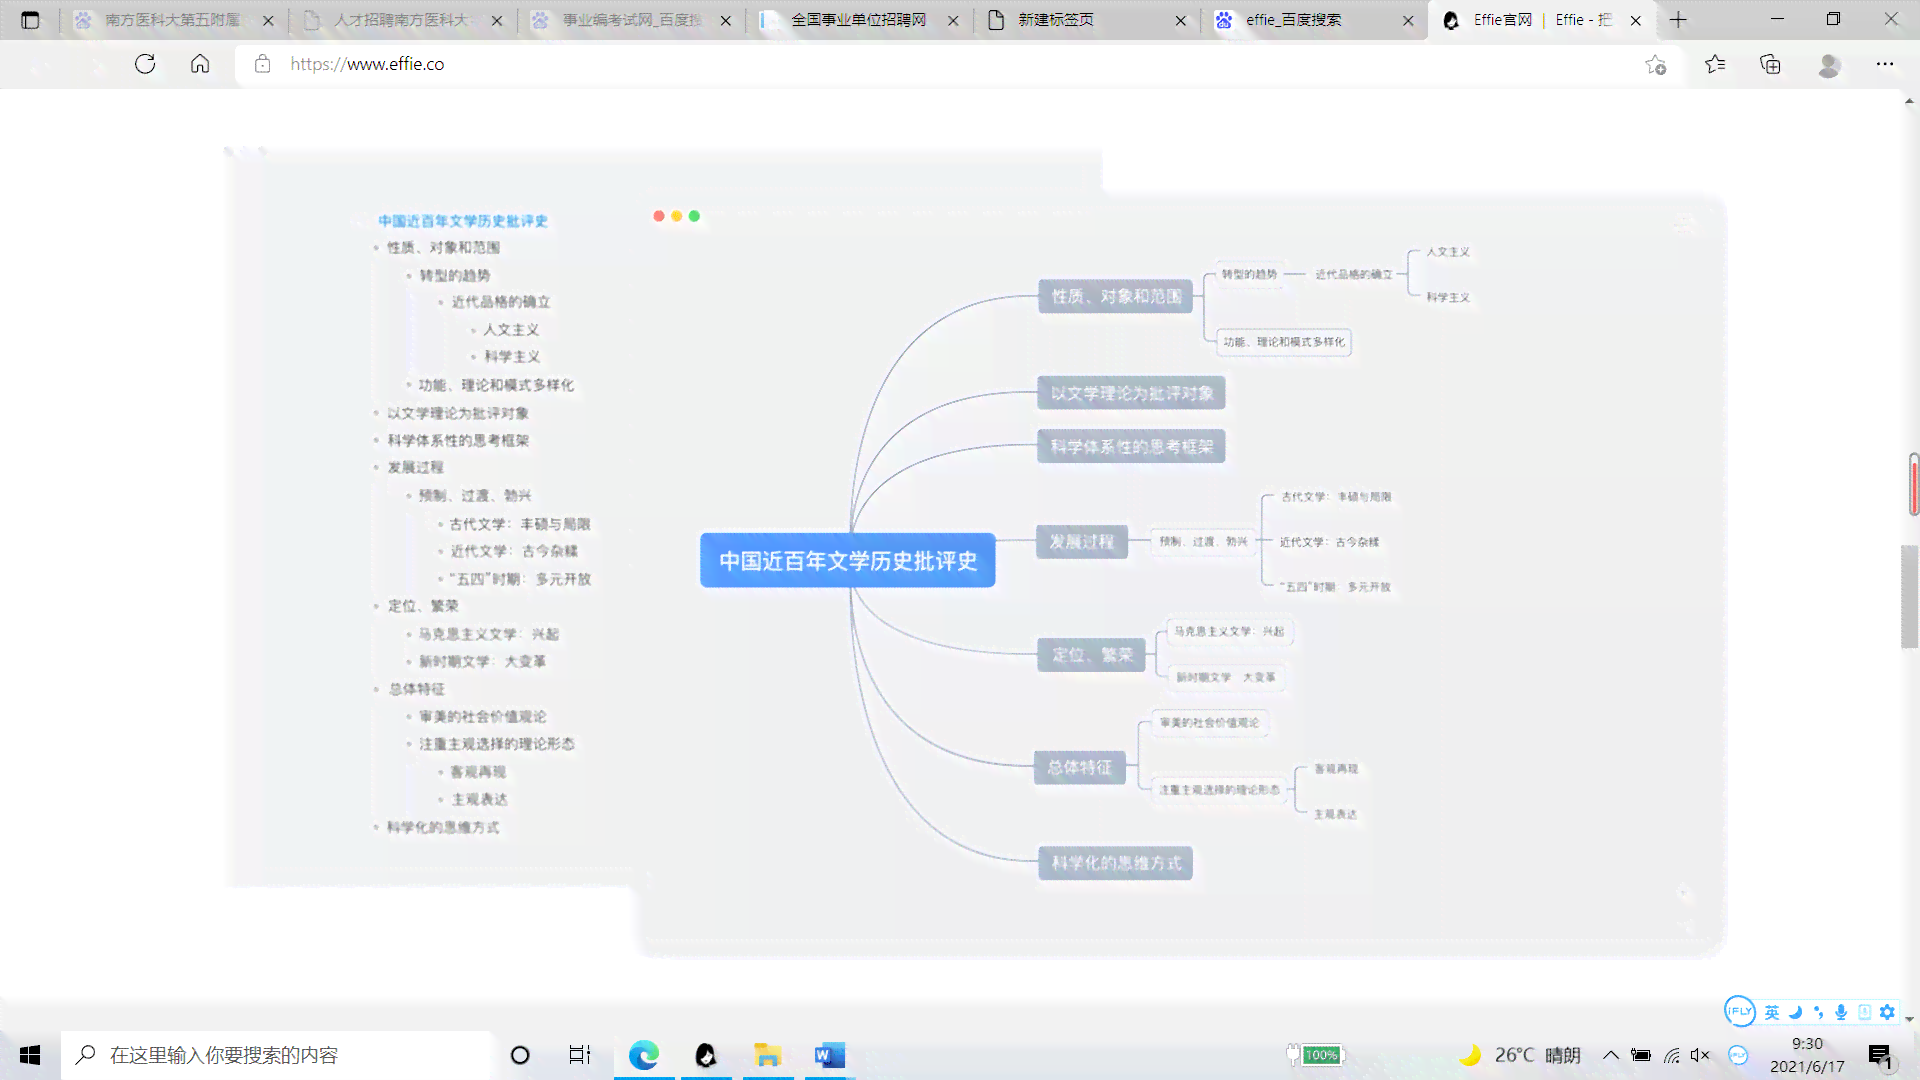Open the browser profile menu
1920x1080 pixels.
click(x=1829, y=65)
